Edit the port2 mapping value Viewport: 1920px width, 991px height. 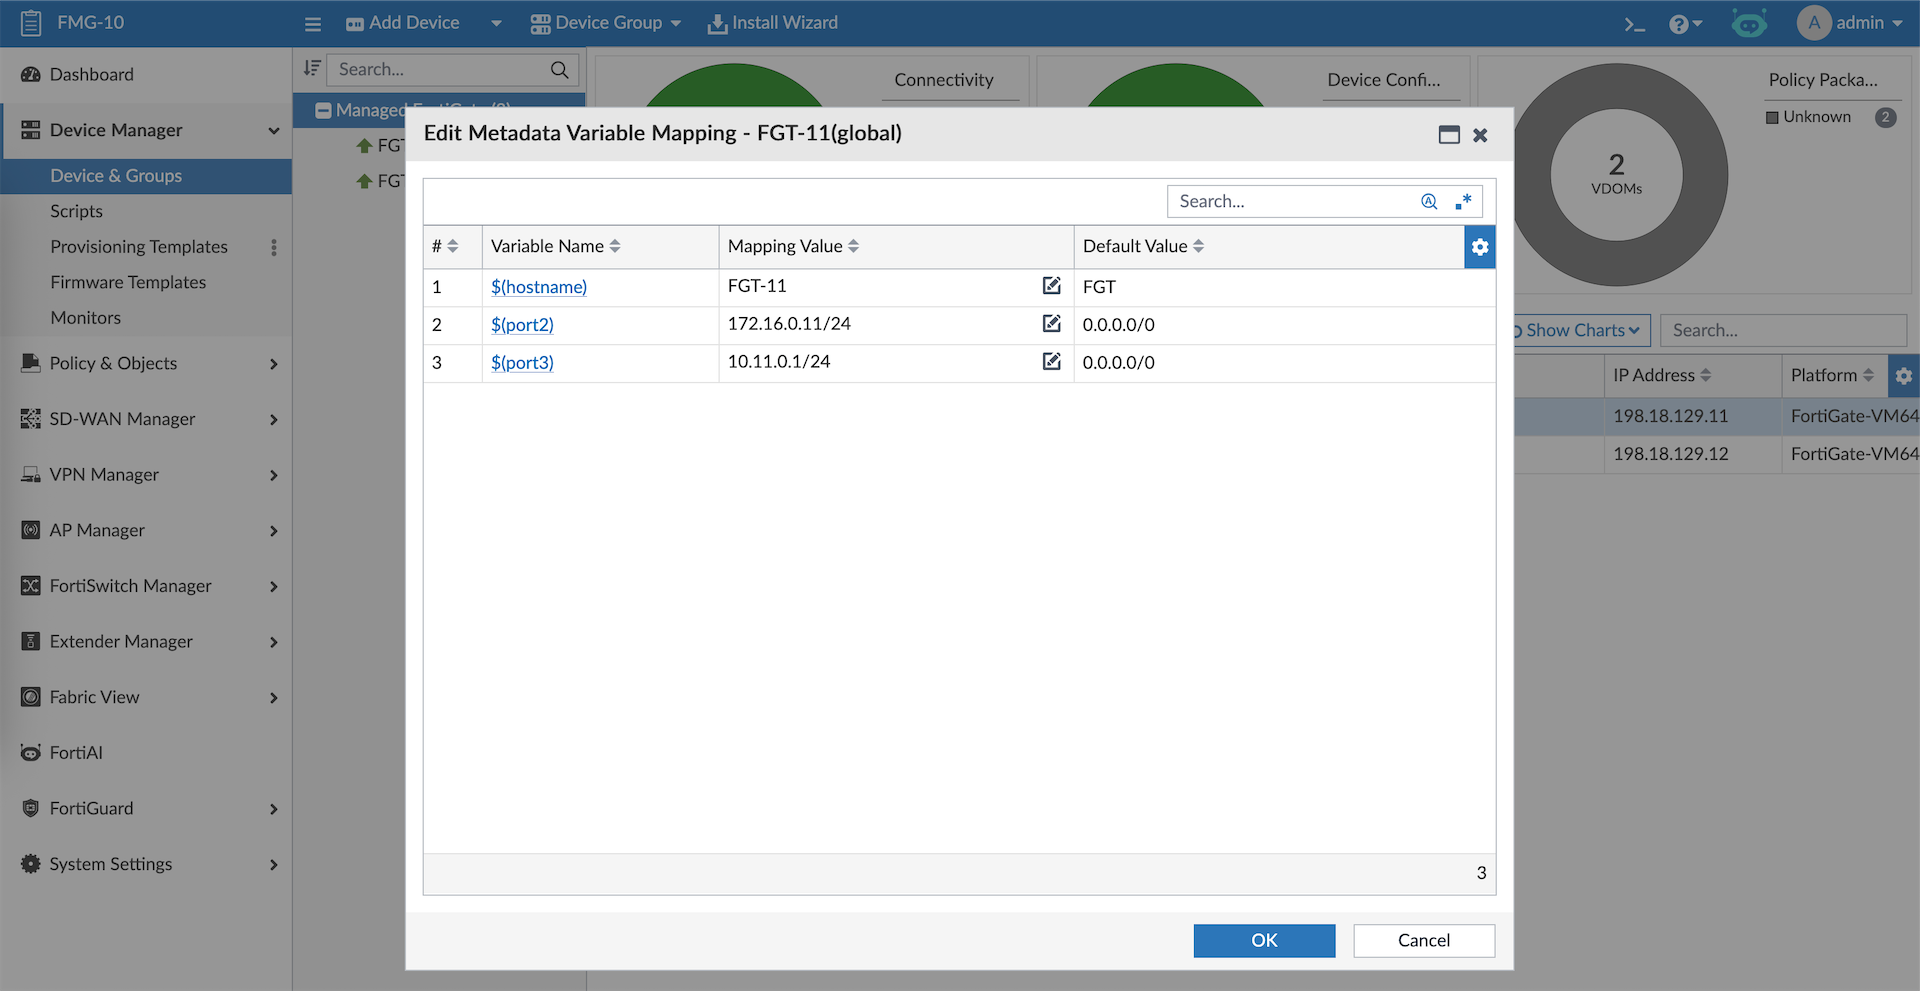(1051, 324)
